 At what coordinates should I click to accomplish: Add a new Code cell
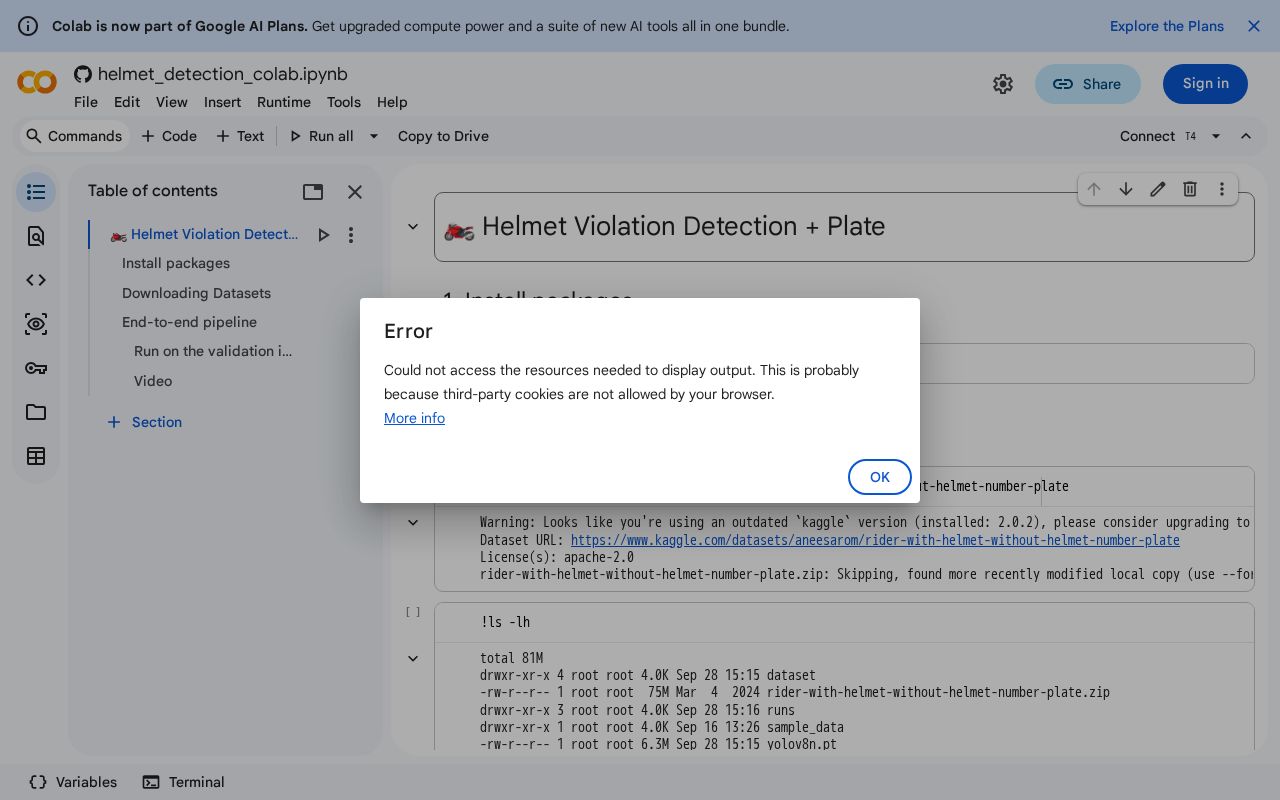tap(169, 136)
